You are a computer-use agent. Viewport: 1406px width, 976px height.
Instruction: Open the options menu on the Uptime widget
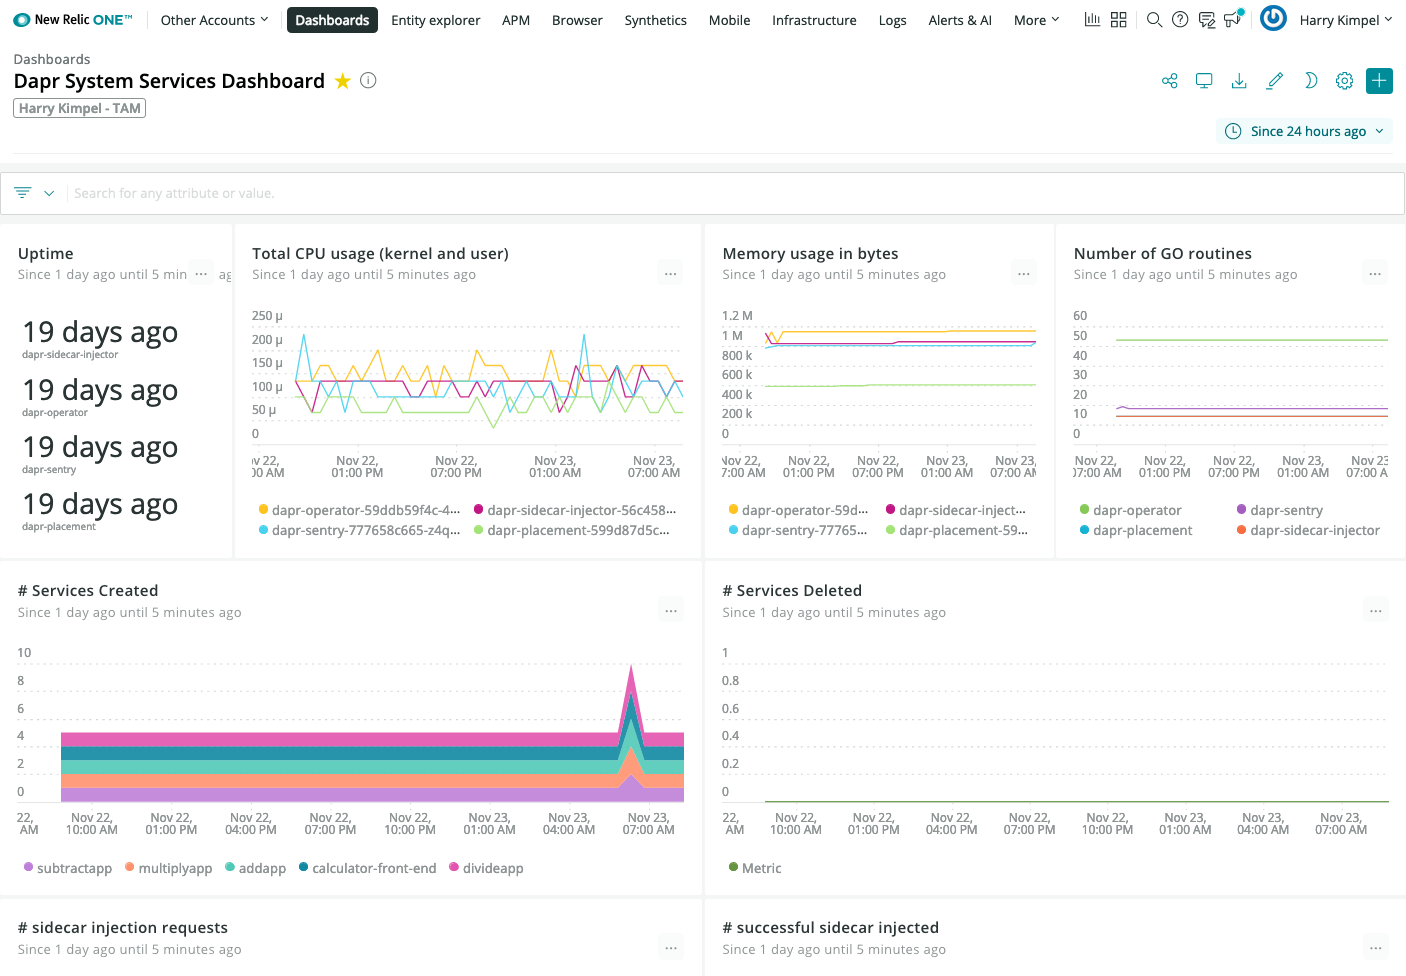(x=201, y=272)
